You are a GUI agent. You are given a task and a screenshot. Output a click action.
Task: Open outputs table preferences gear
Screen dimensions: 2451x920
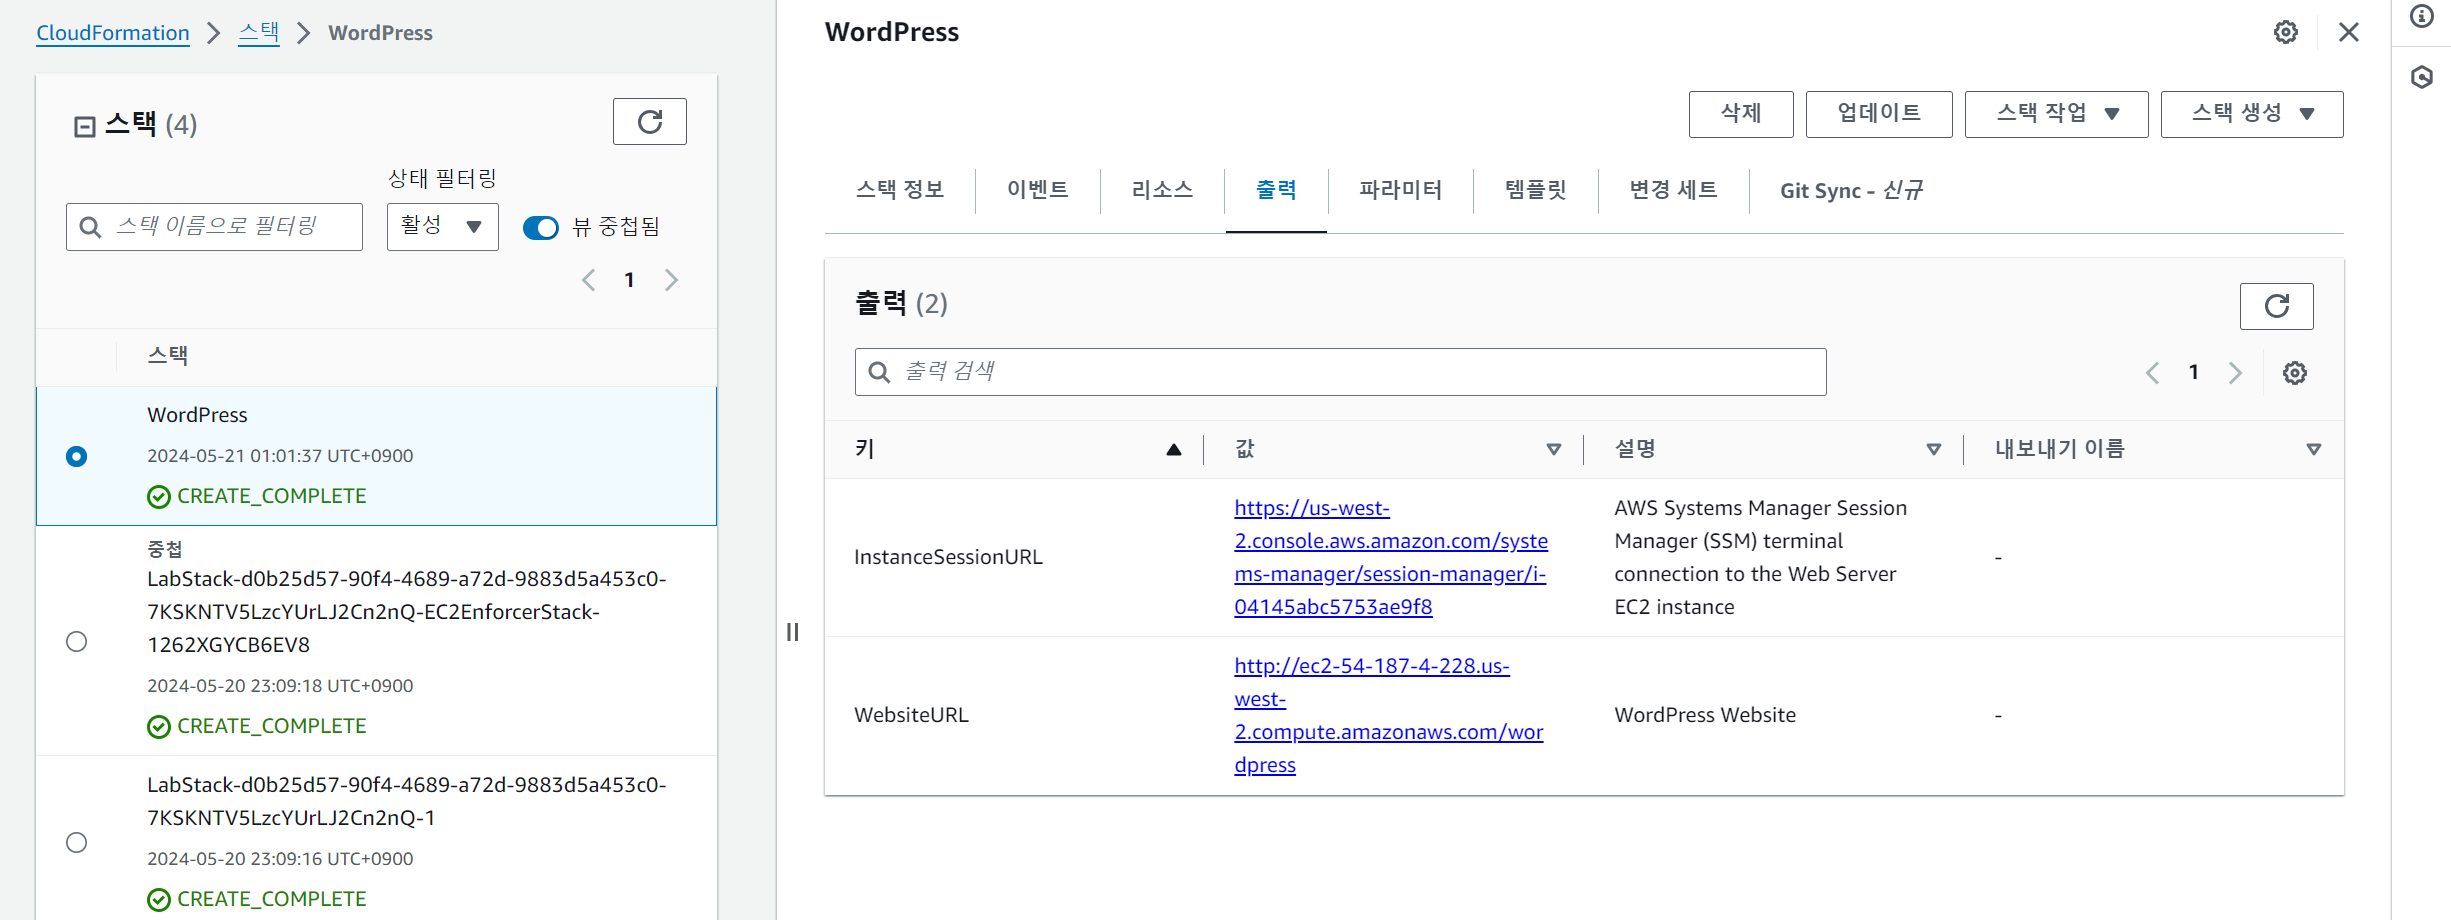click(x=2294, y=373)
